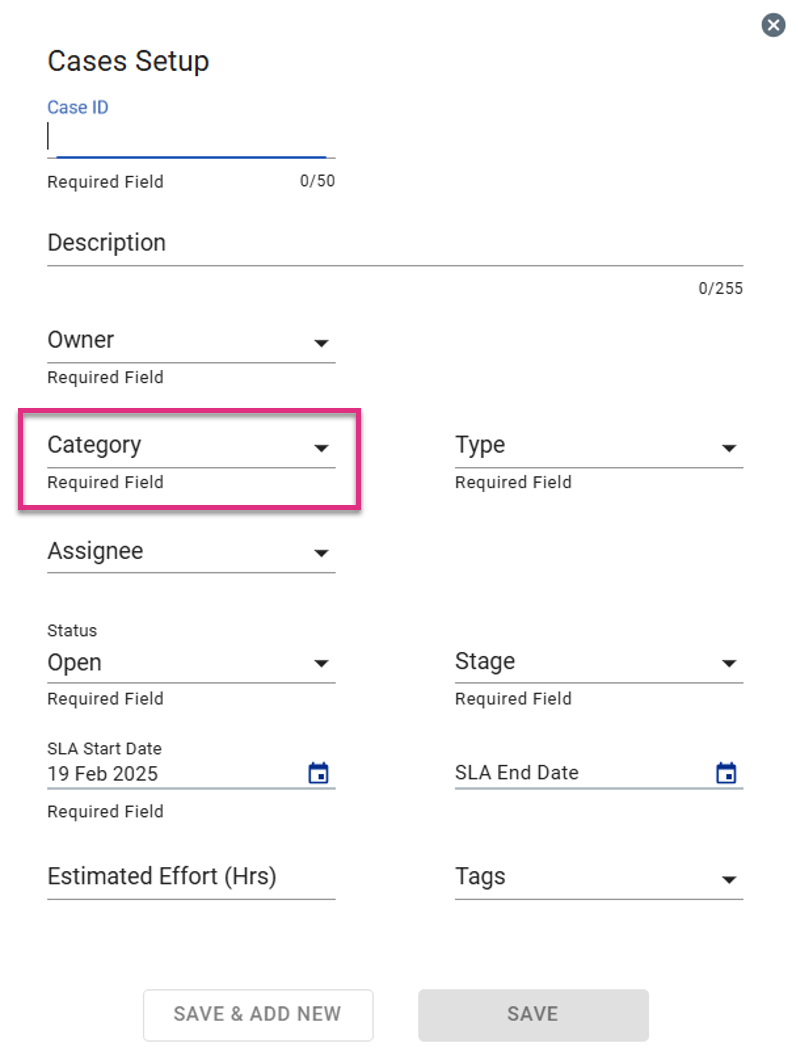The height and width of the screenshot is (1056, 798).
Task: Open the Type dropdown
Action: point(599,446)
